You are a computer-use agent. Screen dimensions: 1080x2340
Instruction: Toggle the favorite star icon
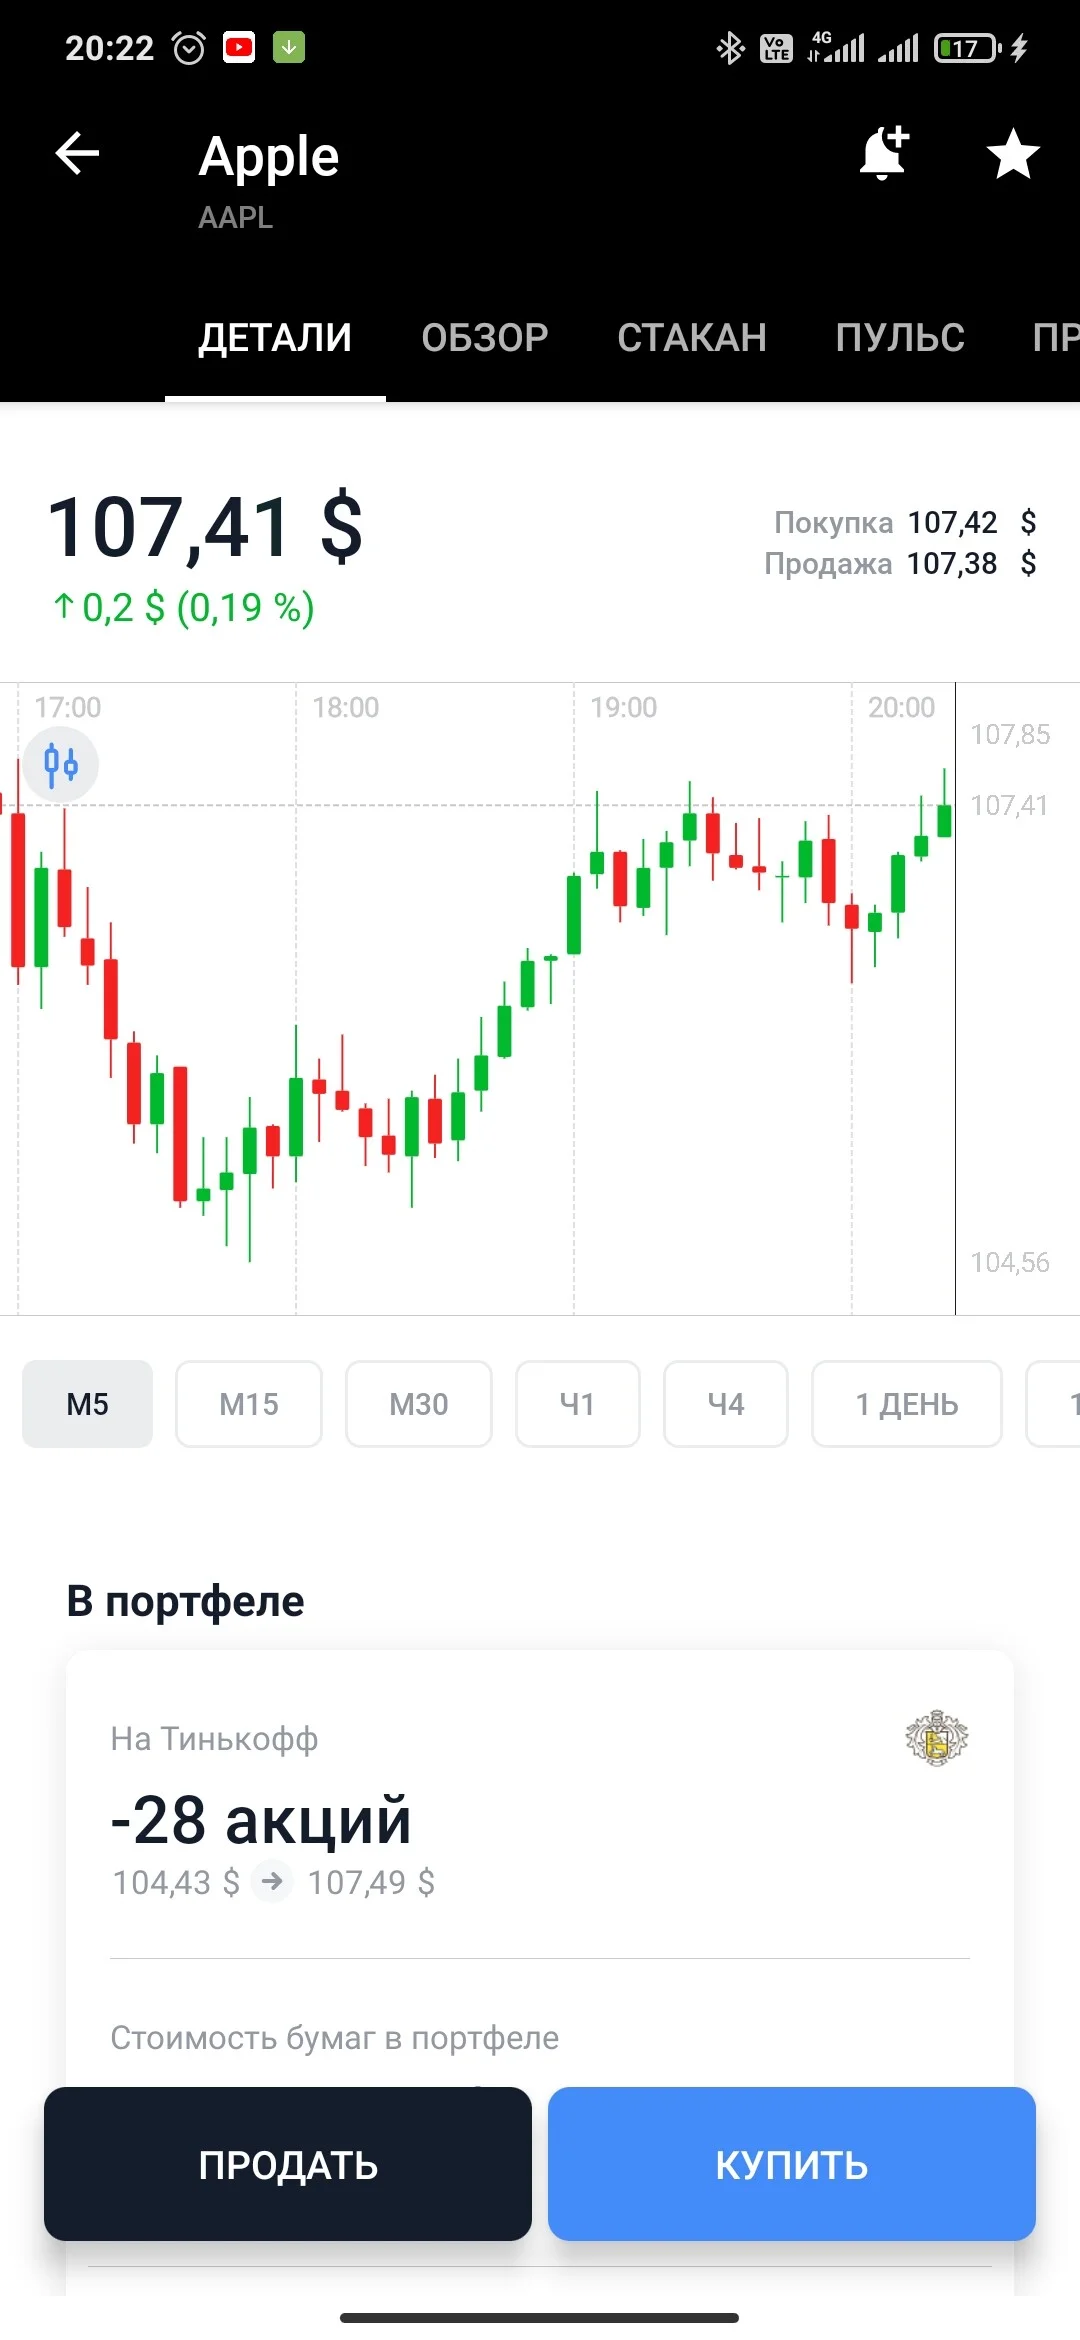pos(1013,154)
